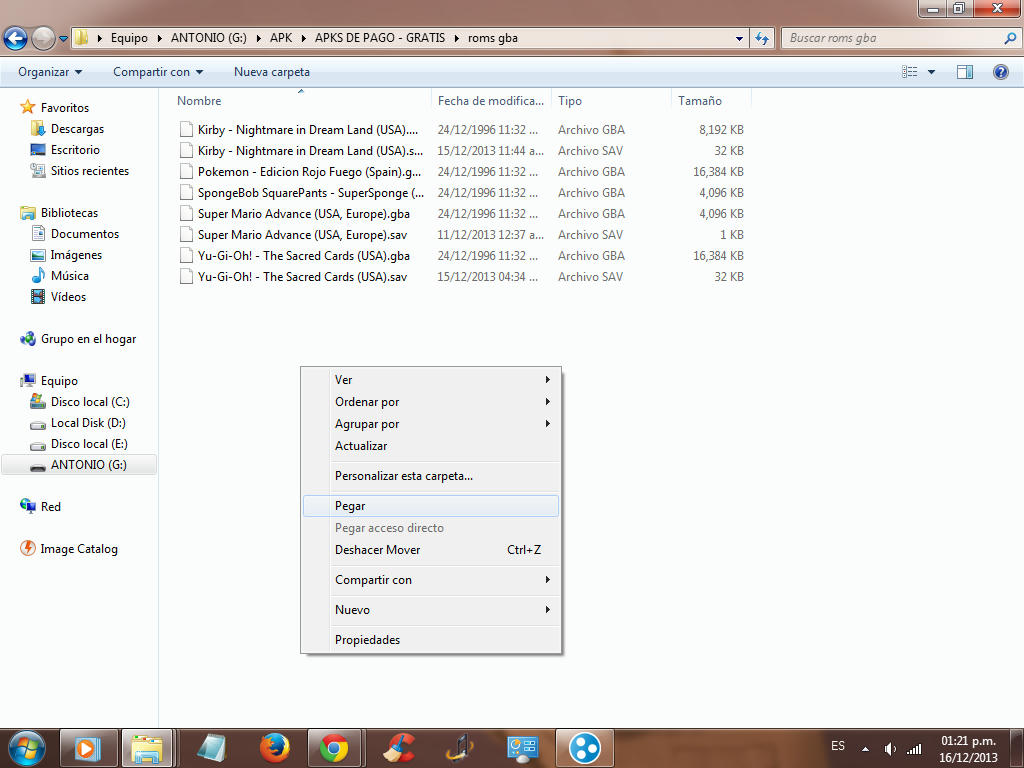Sort files by Tamaño column header
Image resolution: width=1024 pixels, height=768 pixels.
pyautogui.click(x=700, y=101)
